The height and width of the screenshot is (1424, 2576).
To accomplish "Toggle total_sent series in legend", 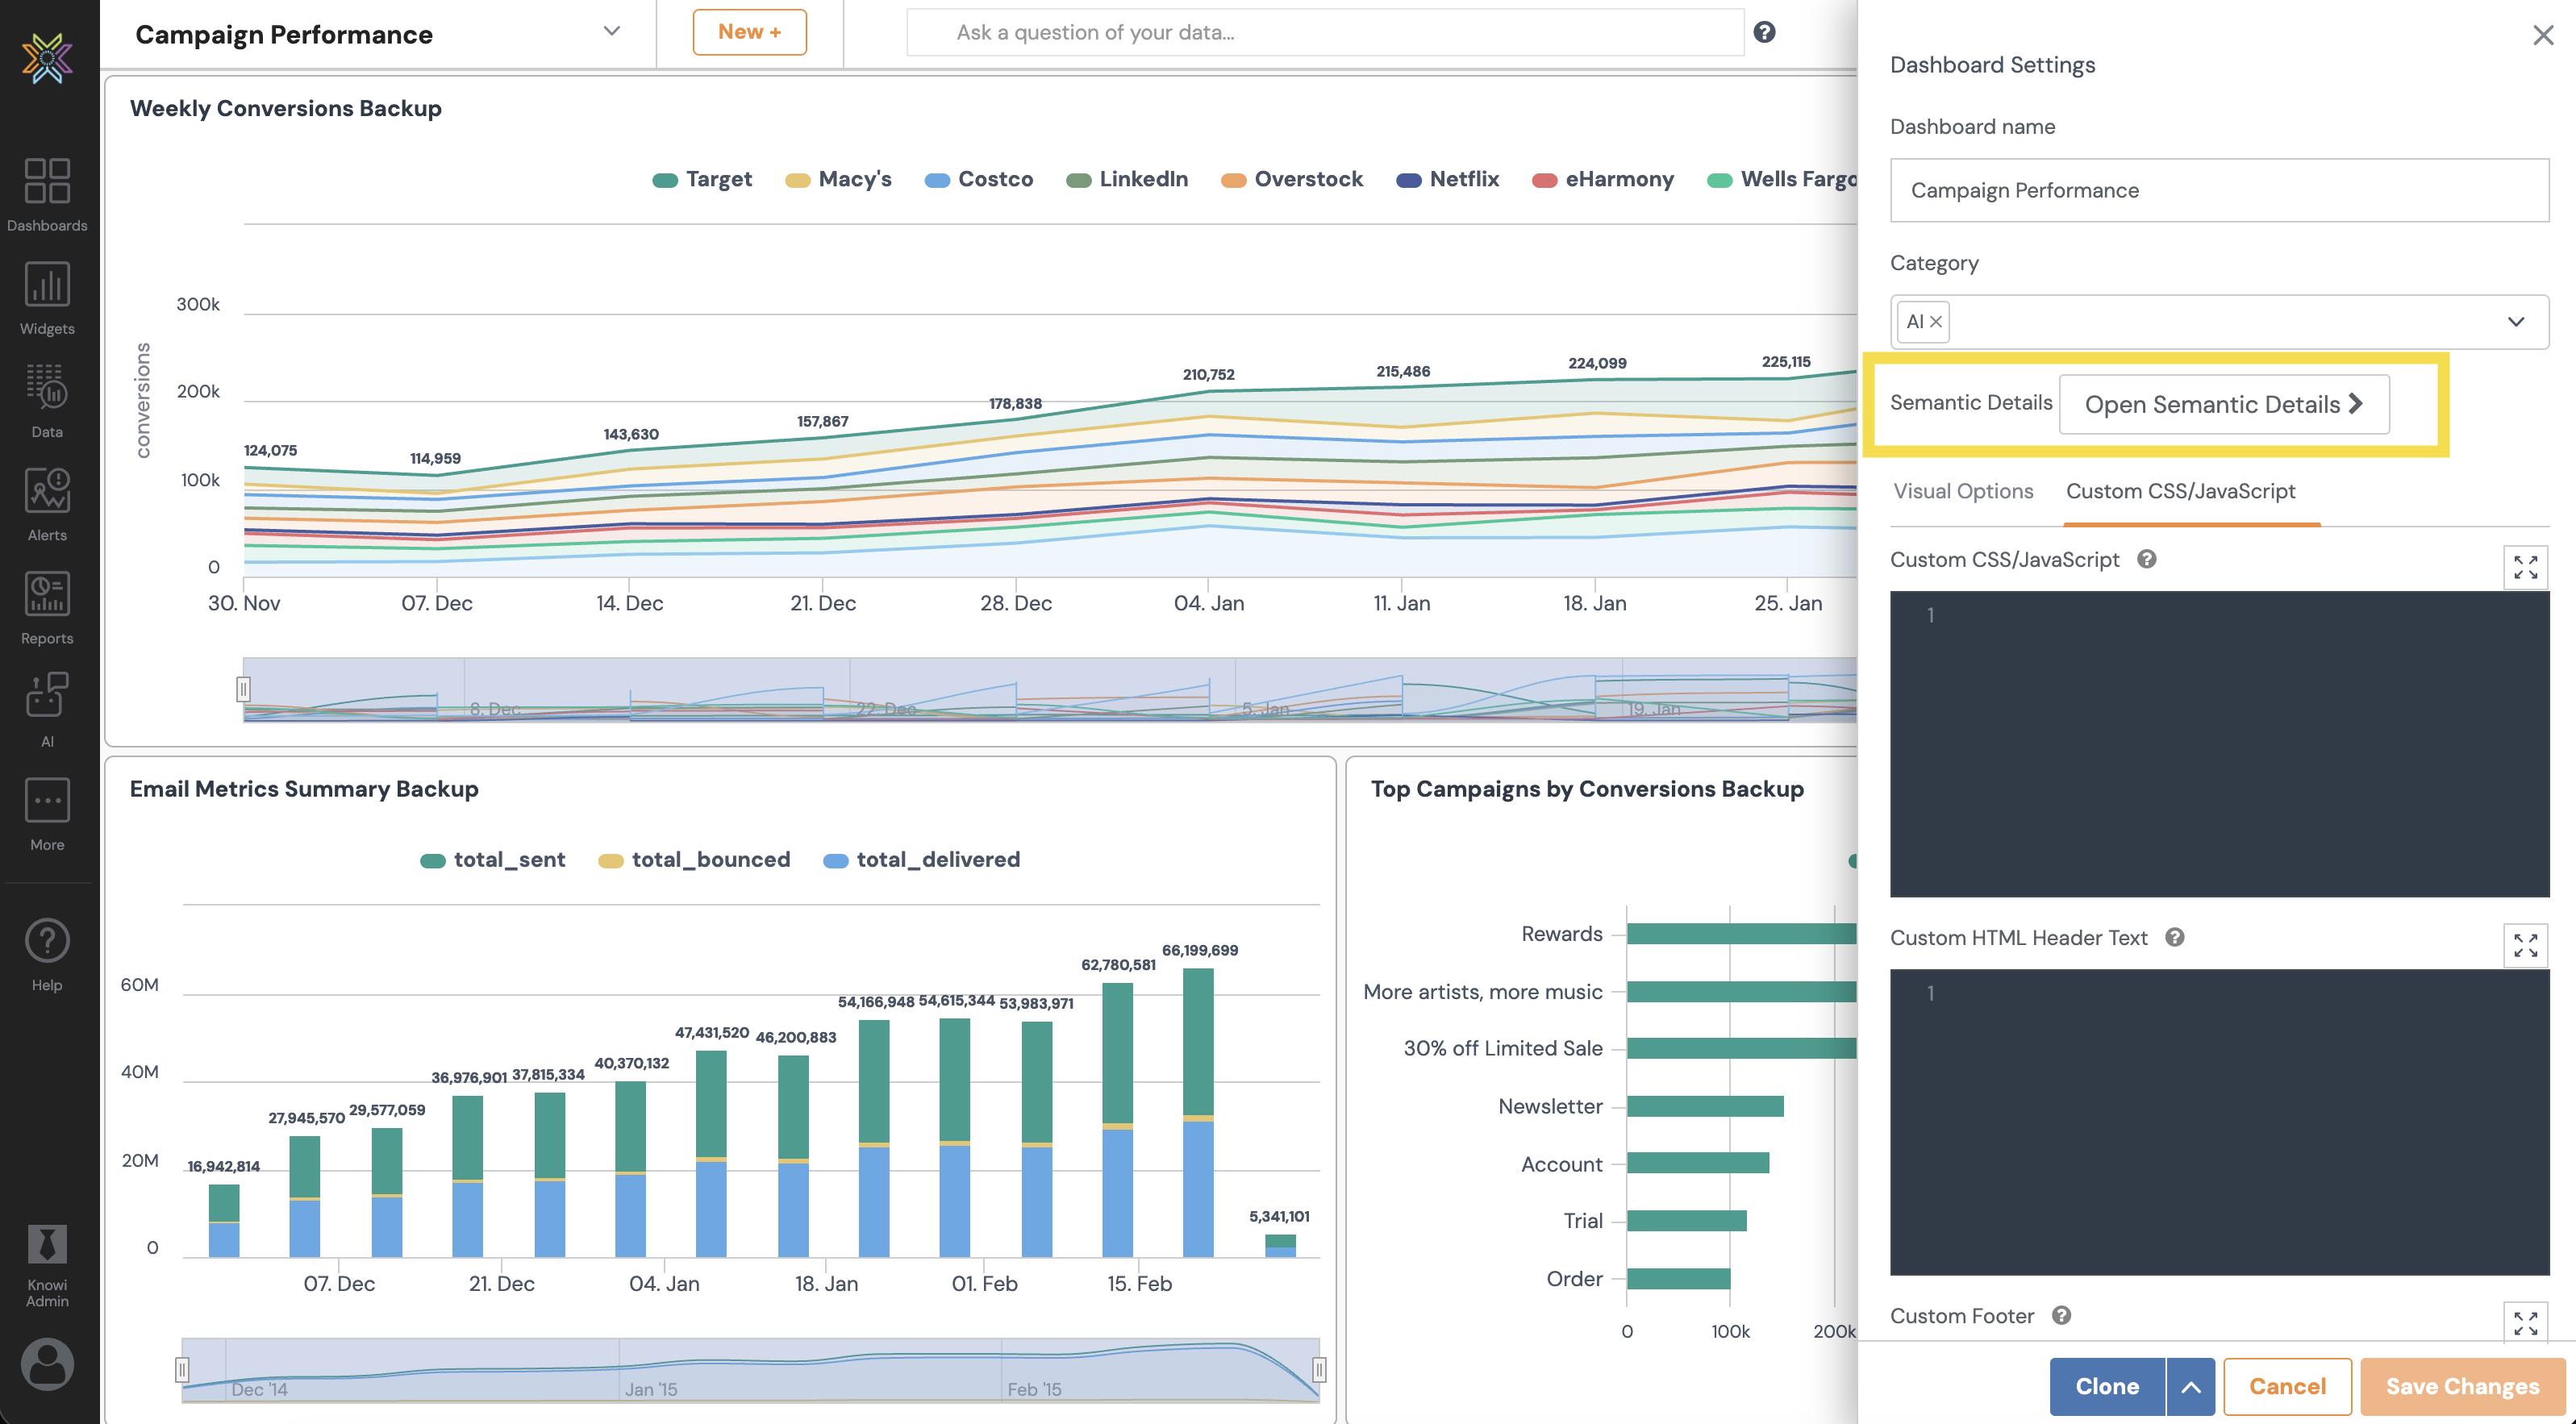I will 492,859.
